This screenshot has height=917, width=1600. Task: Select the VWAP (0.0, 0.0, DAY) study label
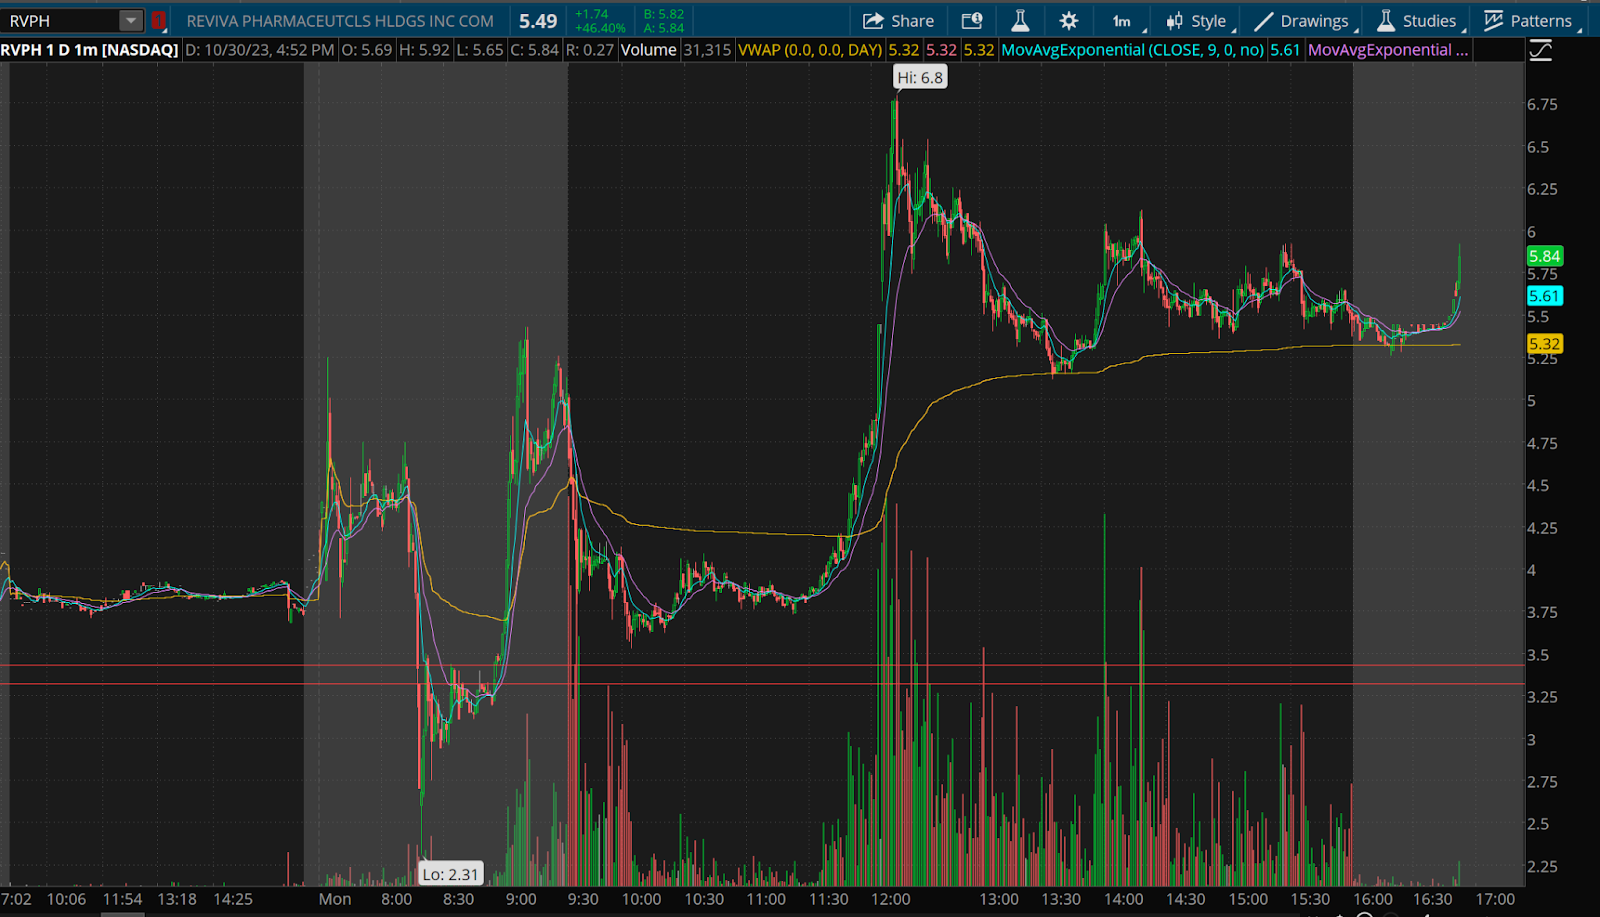810,50
